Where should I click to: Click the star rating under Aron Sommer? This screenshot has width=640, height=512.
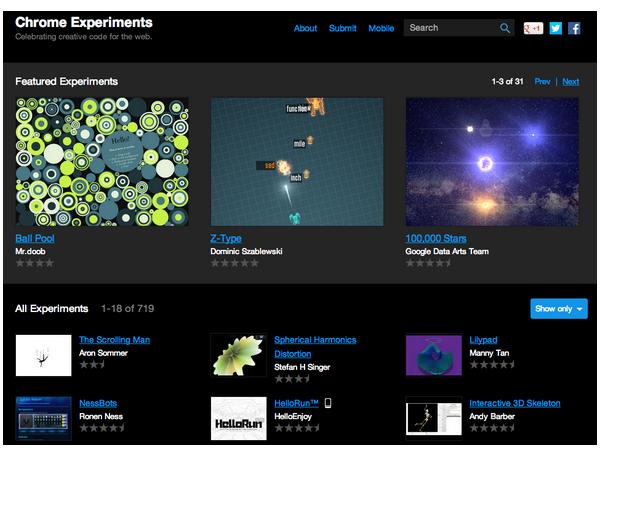coord(92,364)
